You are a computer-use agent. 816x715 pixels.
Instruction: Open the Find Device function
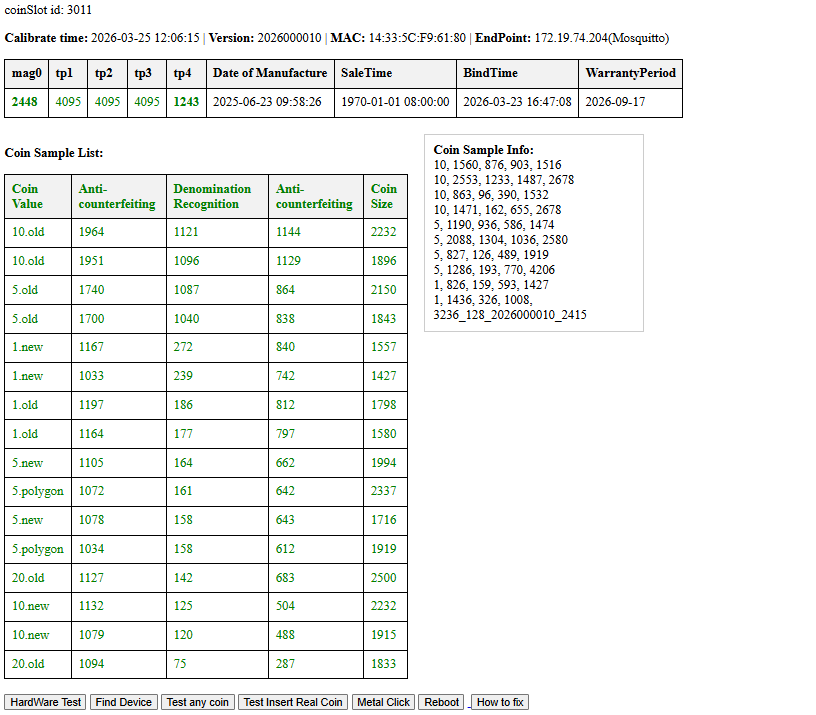pyautogui.click(x=123, y=702)
